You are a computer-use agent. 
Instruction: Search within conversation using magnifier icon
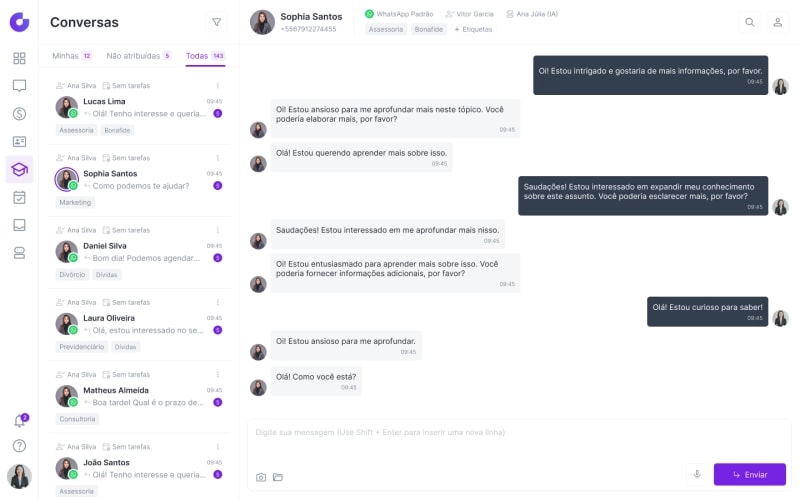click(x=750, y=22)
